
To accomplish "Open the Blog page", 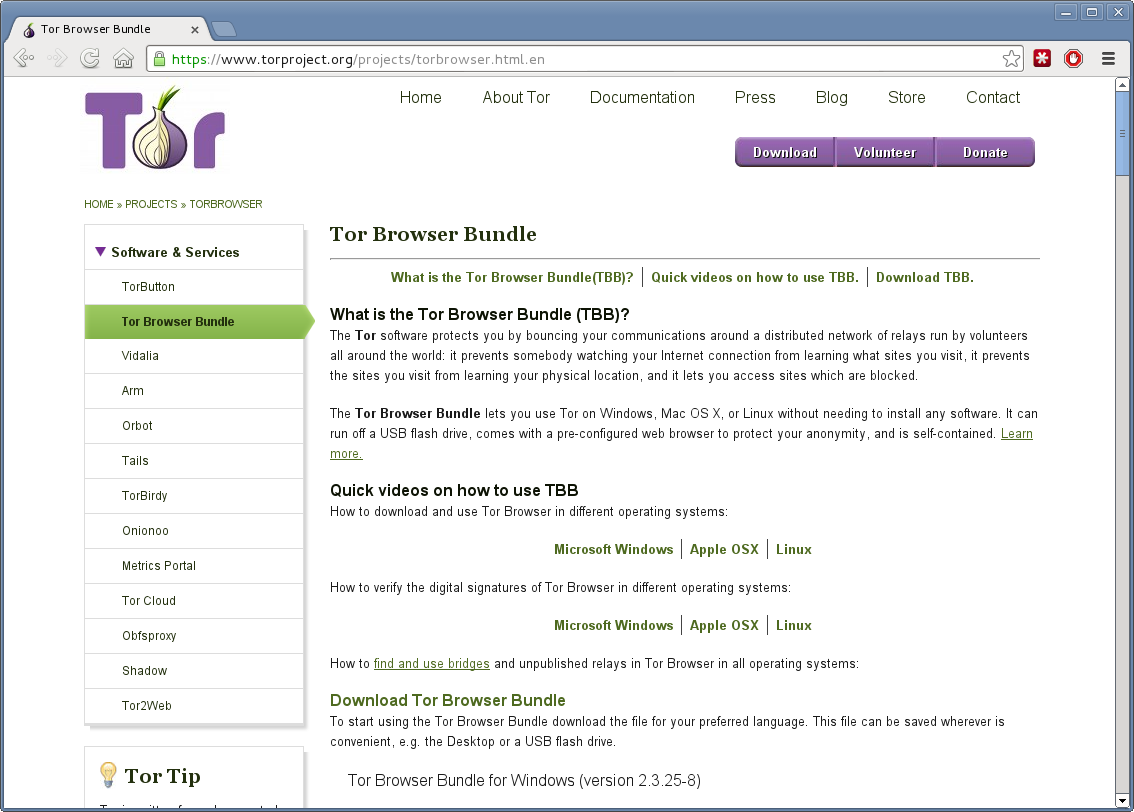I will [832, 98].
